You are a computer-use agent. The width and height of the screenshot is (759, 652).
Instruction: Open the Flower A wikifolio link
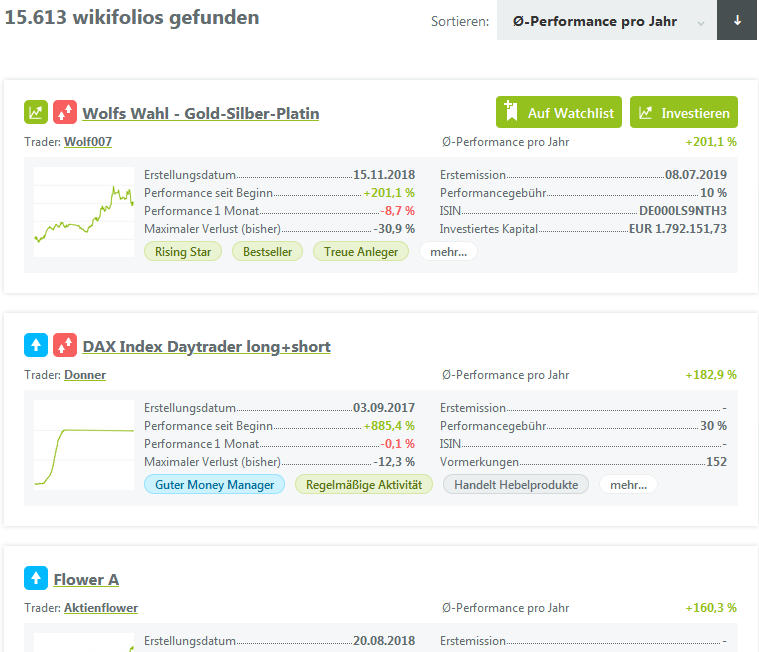pos(86,579)
